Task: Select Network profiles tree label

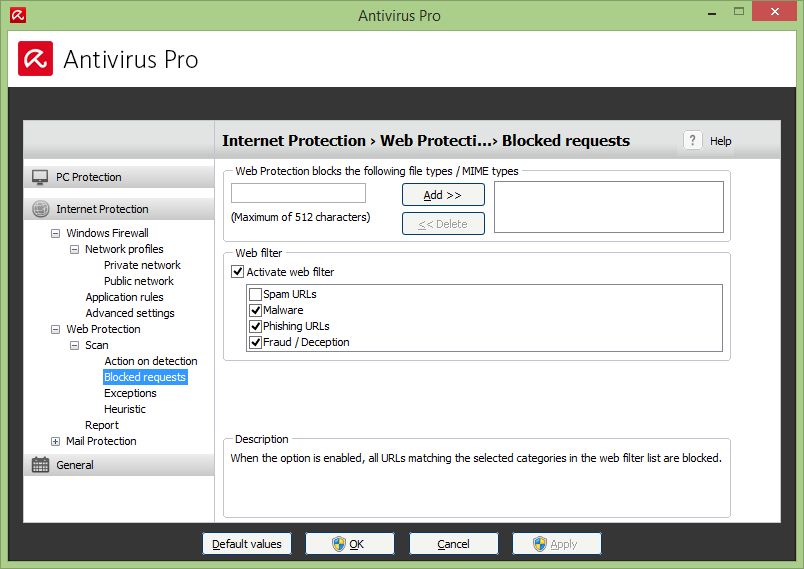Action: (x=124, y=249)
